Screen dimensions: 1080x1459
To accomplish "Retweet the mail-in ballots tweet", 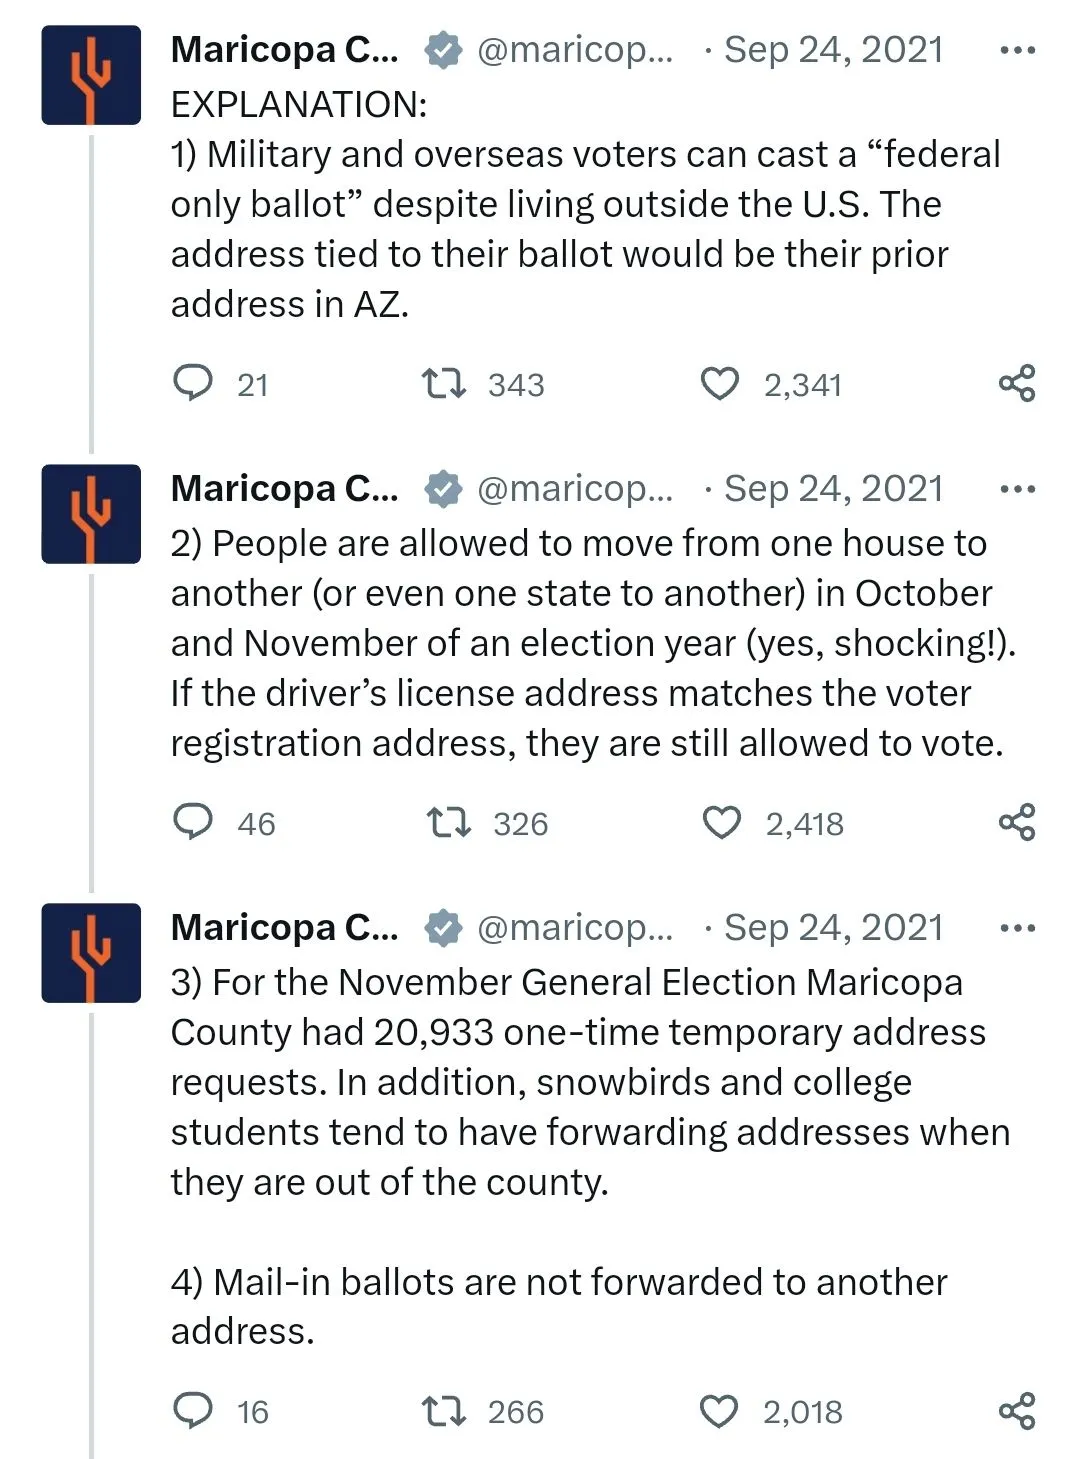I will [x=443, y=1411].
